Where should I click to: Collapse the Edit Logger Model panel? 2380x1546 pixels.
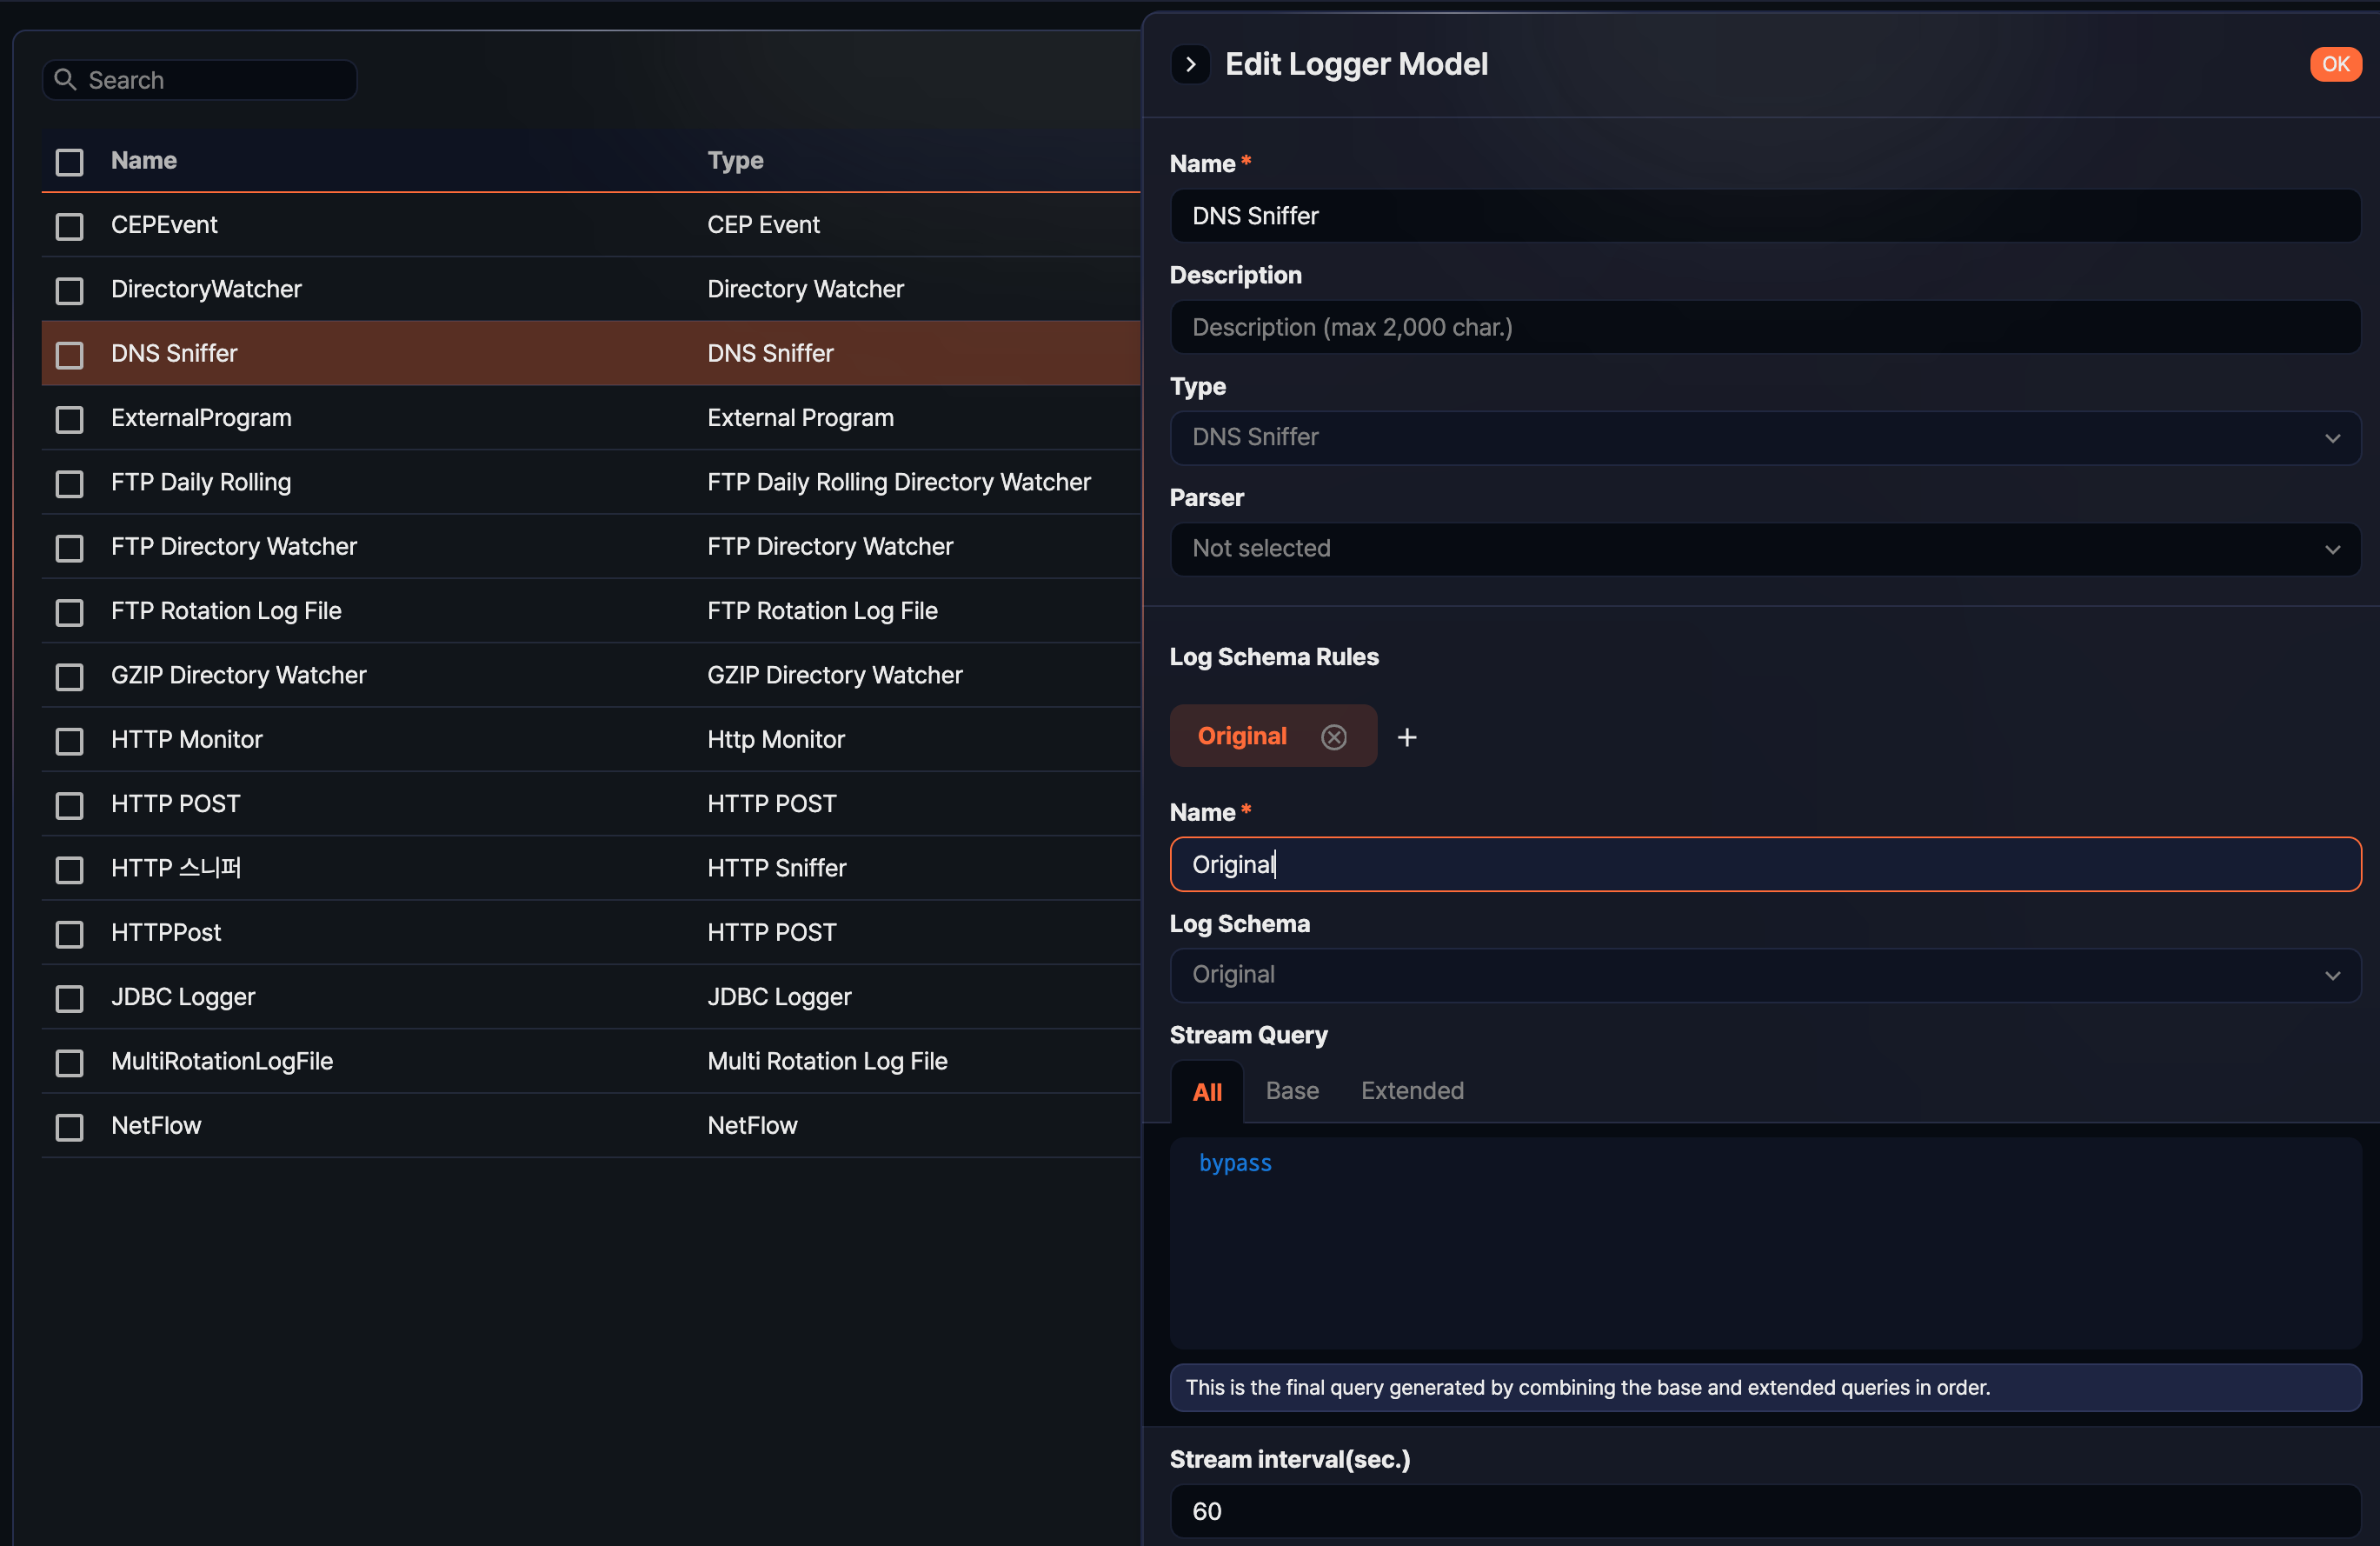click(1190, 64)
